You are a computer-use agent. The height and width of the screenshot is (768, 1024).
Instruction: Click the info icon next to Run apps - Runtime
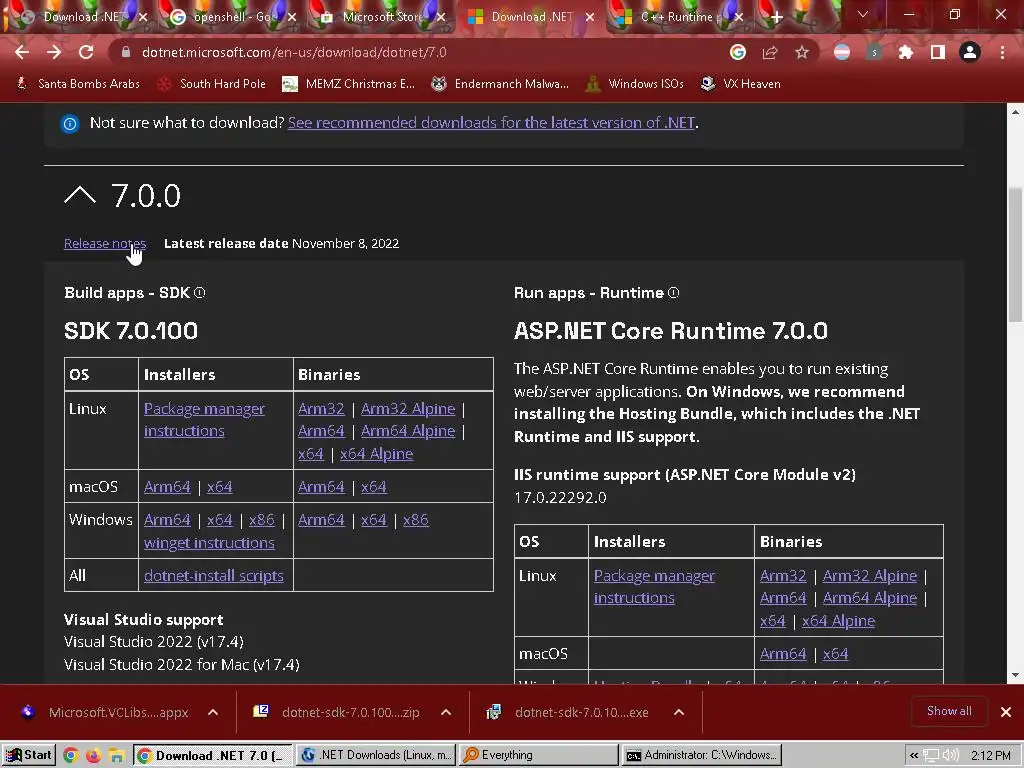point(673,293)
